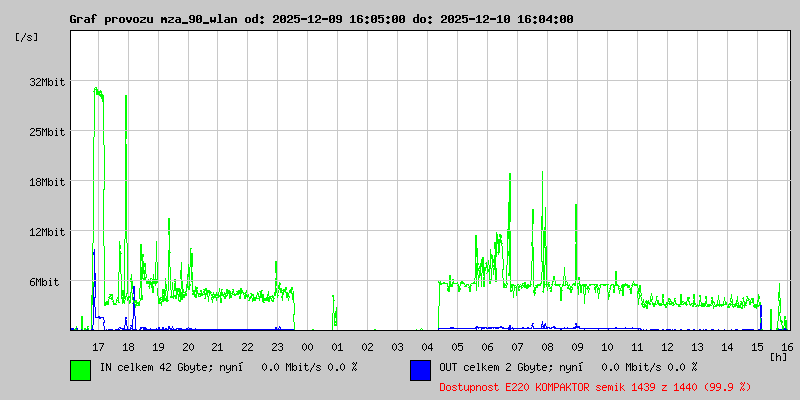The image size is (800, 400).
Task: Click the '00' hour label on x-axis
Action: coord(307,347)
